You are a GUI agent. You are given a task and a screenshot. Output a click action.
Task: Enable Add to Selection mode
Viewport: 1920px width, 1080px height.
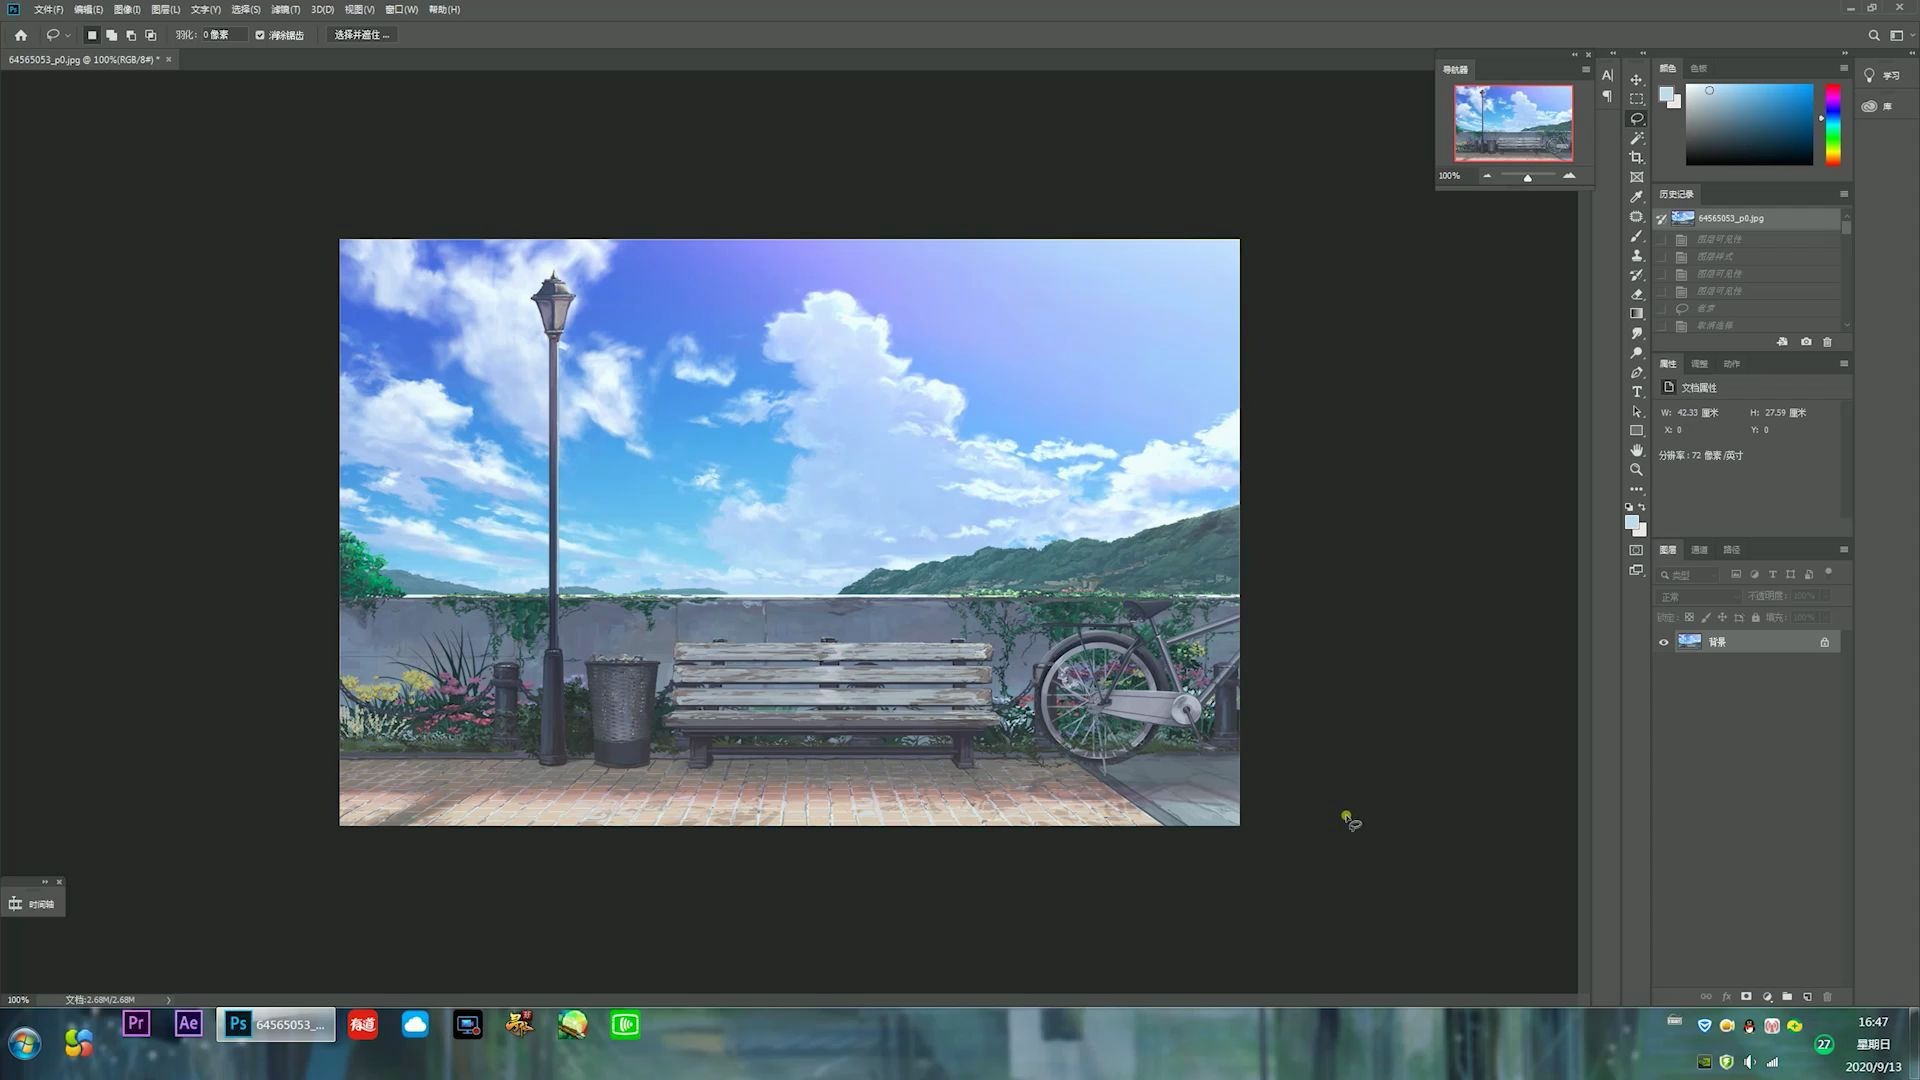click(x=111, y=35)
